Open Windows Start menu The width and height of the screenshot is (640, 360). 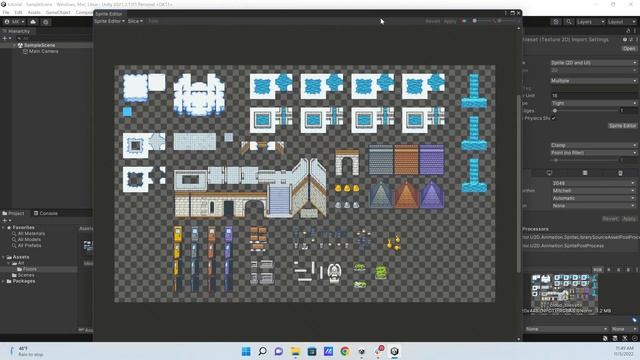pyautogui.click(x=246, y=351)
